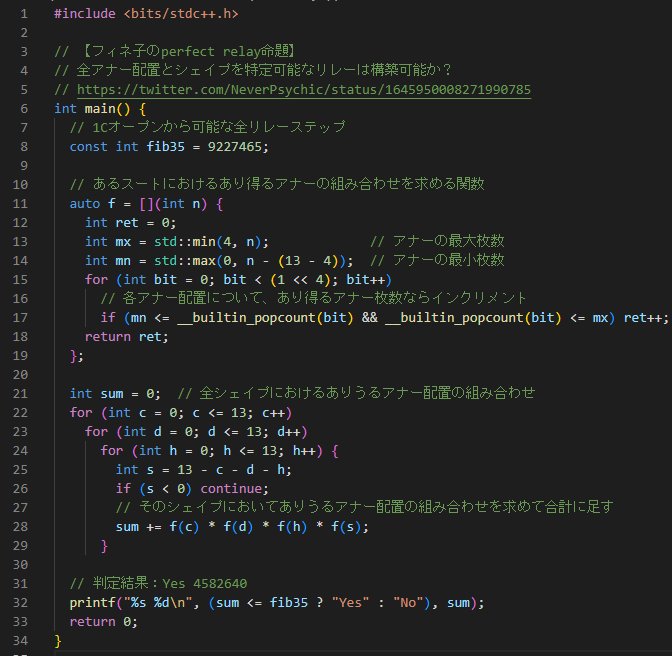Click the 'for (int h = 0;' loop line

[x=220, y=451]
